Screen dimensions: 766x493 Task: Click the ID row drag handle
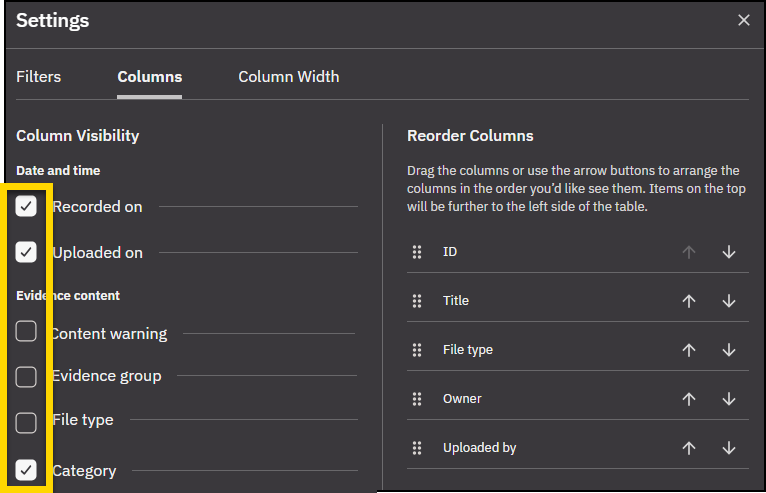pos(417,252)
